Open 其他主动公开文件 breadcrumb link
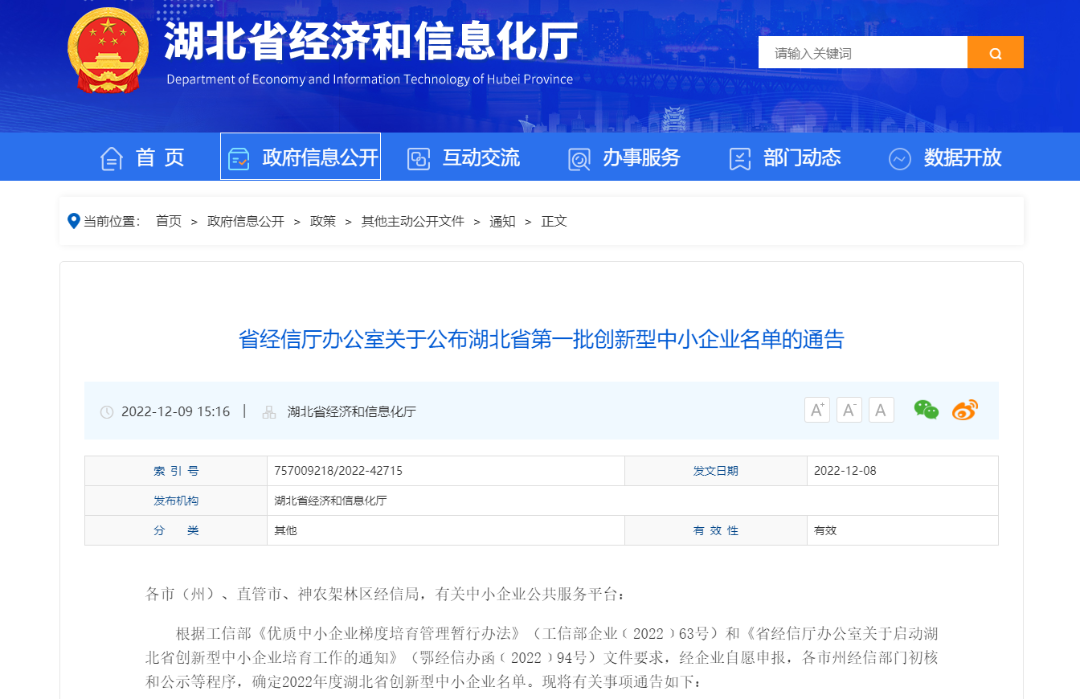The height and width of the screenshot is (699, 1080). (x=412, y=221)
